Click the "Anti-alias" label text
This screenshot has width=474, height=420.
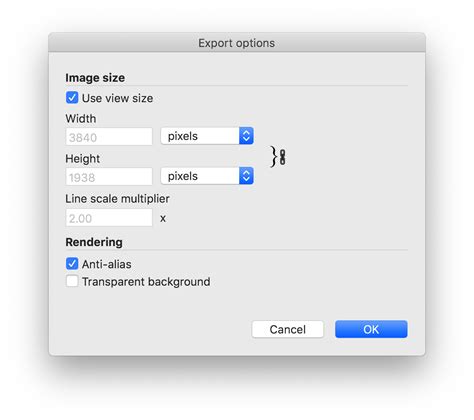click(107, 264)
